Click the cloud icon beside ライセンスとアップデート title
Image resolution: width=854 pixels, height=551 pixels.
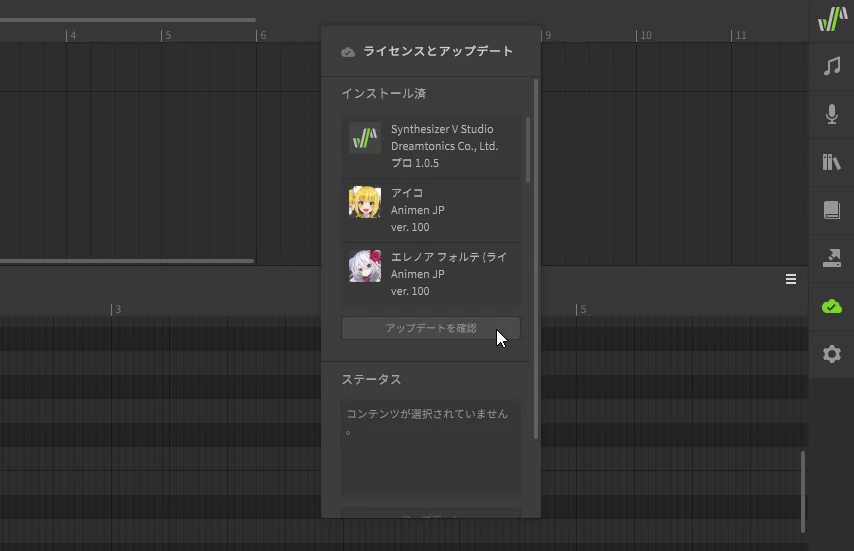click(347, 52)
